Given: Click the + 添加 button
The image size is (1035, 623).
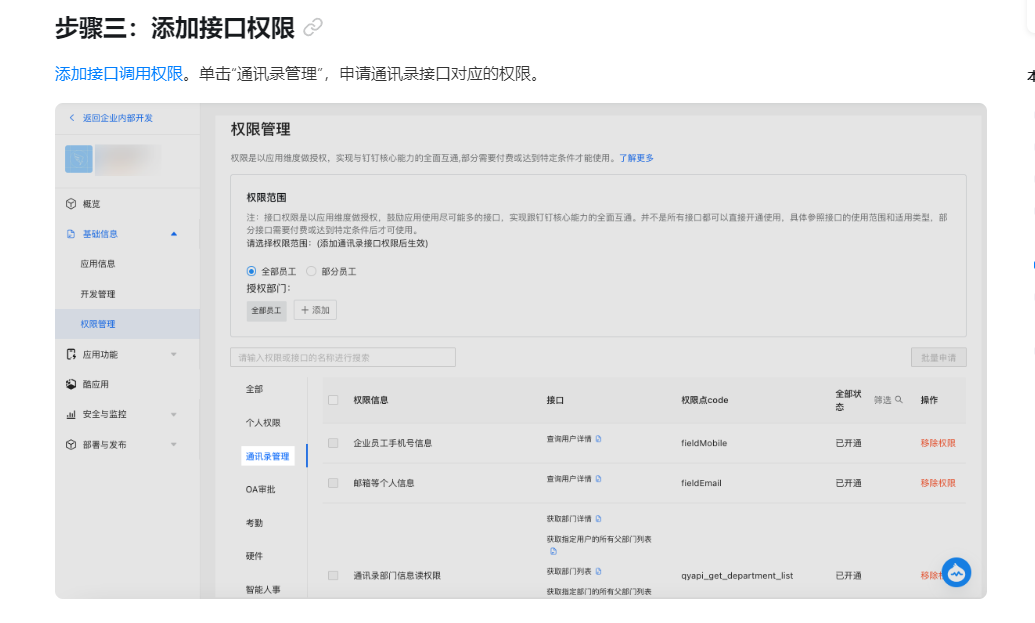Looking at the screenshot, I should click(x=316, y=310).
